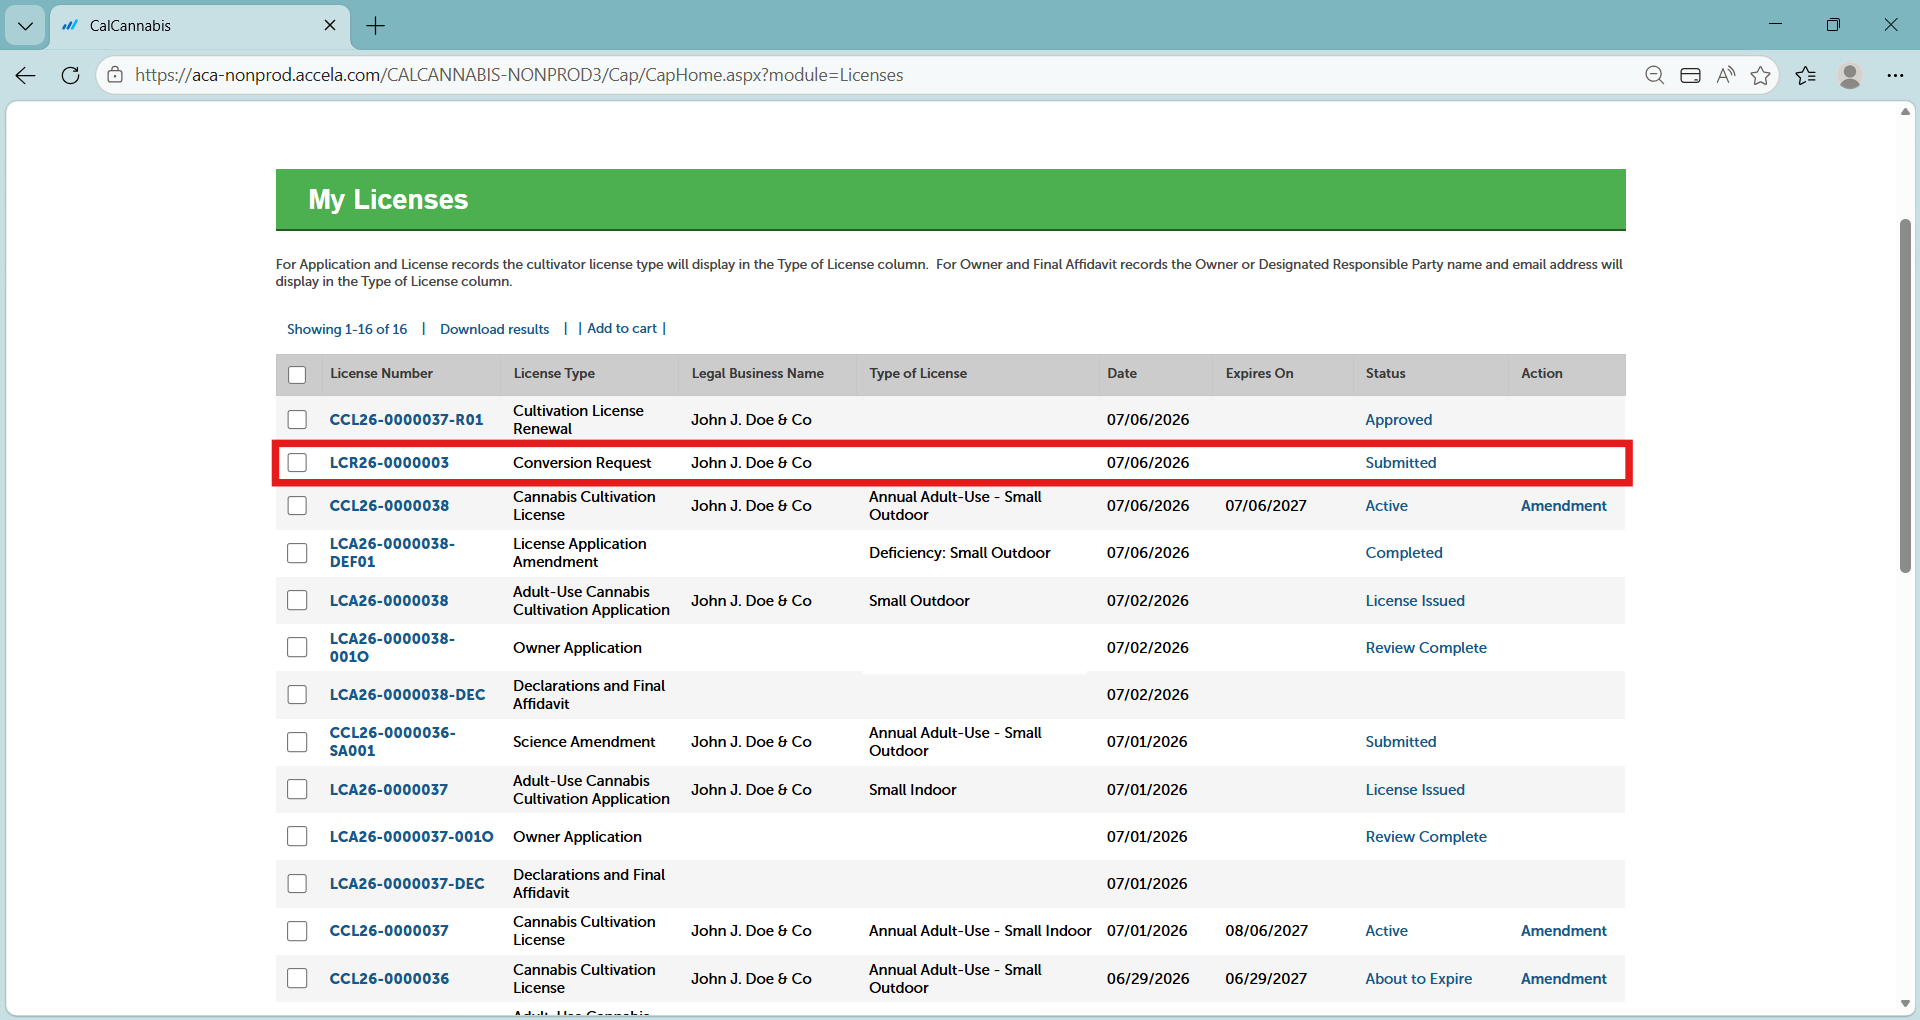Check the box for CCL26-0000038
The image size is (1920, 1020).
point(297,506)
